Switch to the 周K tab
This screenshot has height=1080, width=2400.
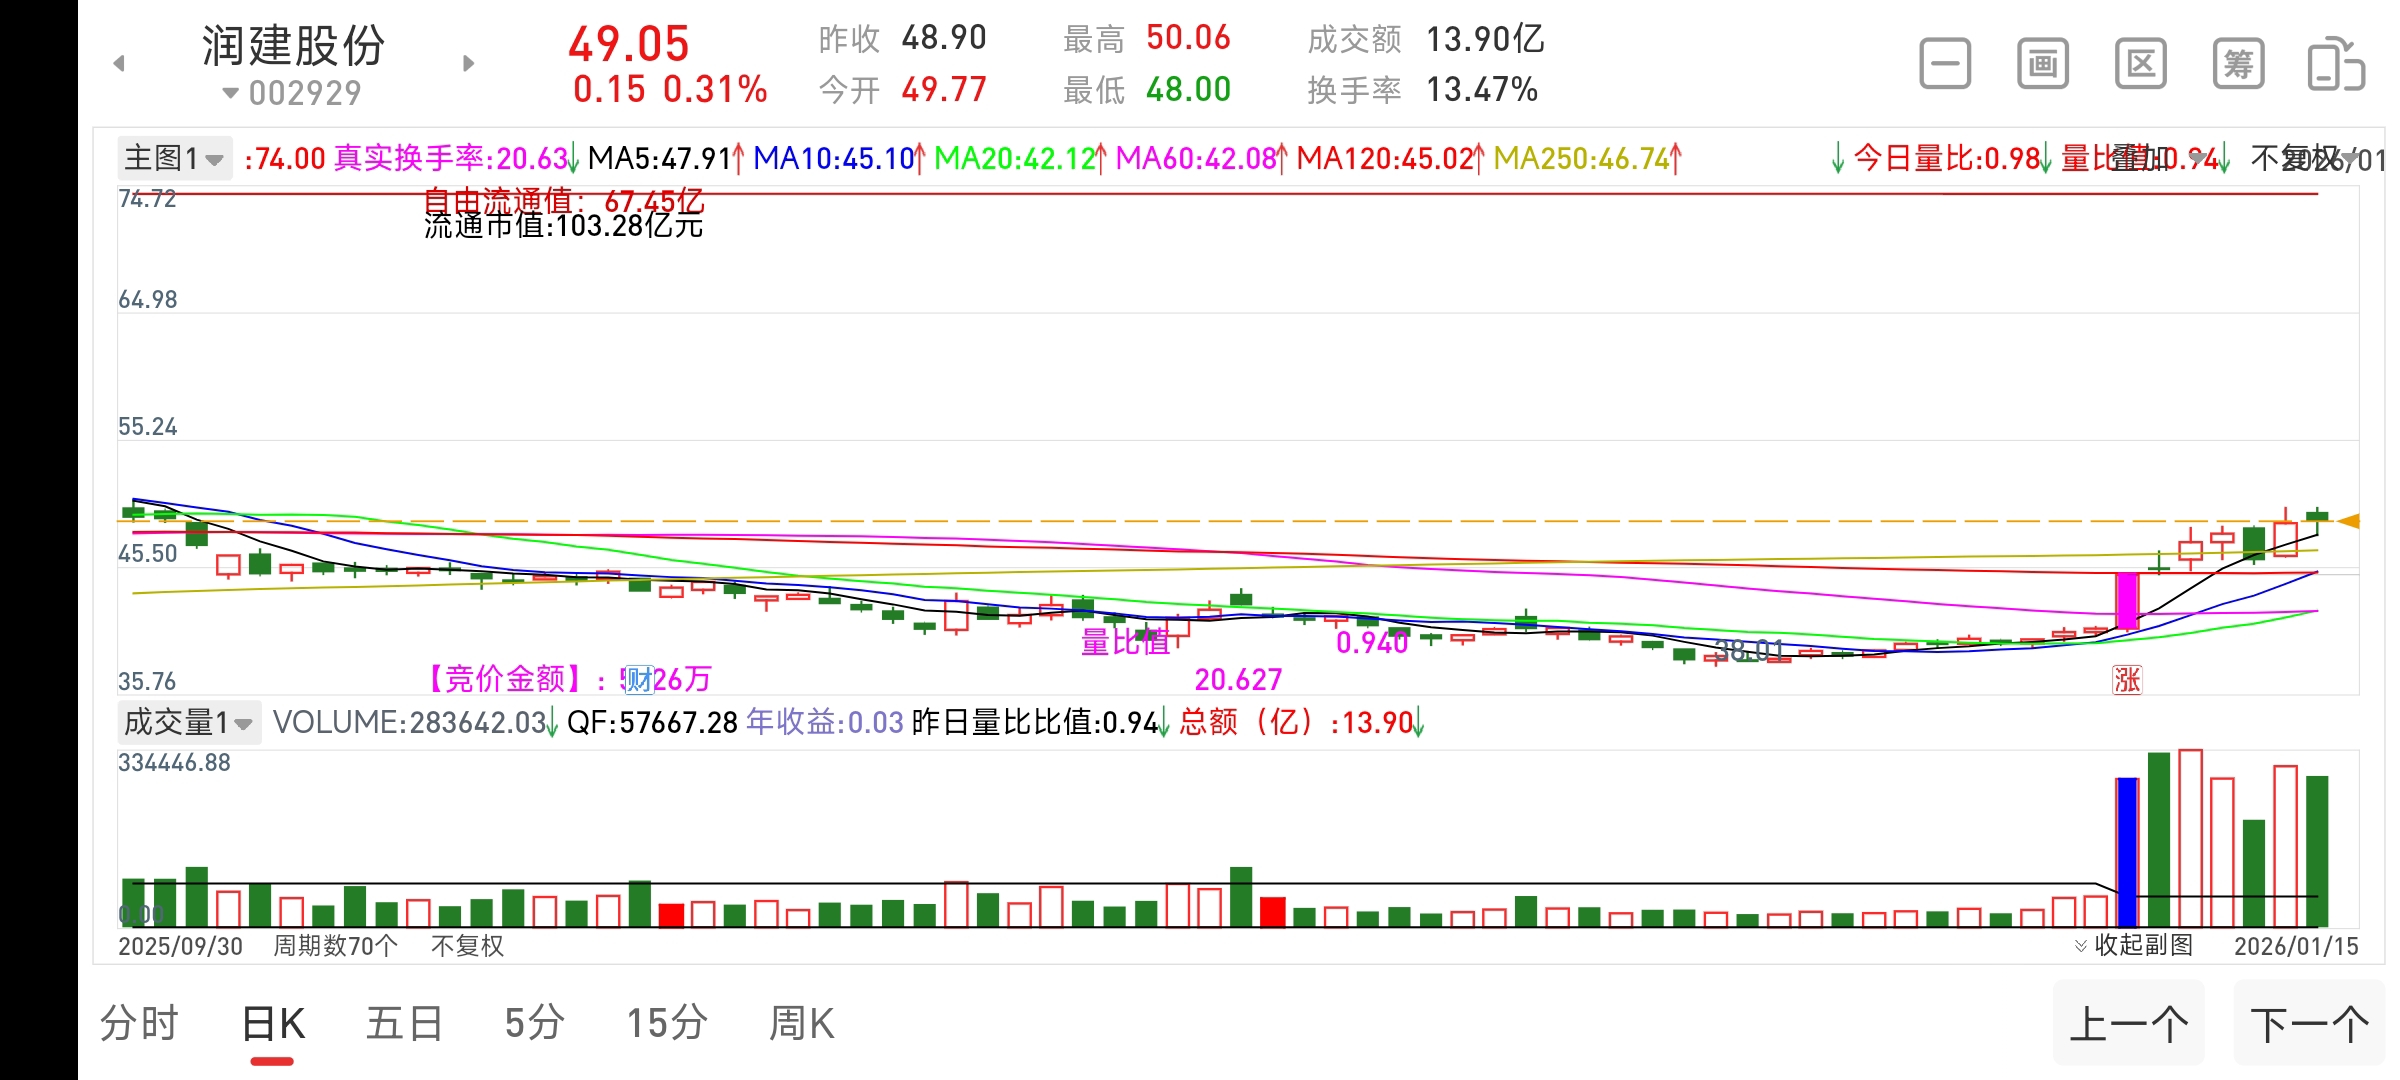pos(801,1024)
